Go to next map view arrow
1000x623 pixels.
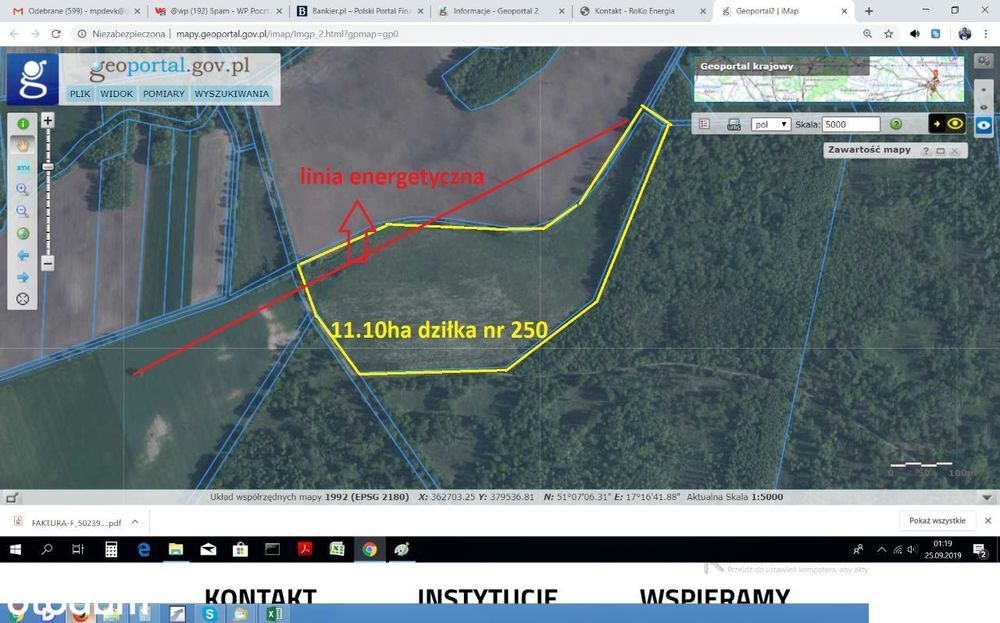coord(23,277)
